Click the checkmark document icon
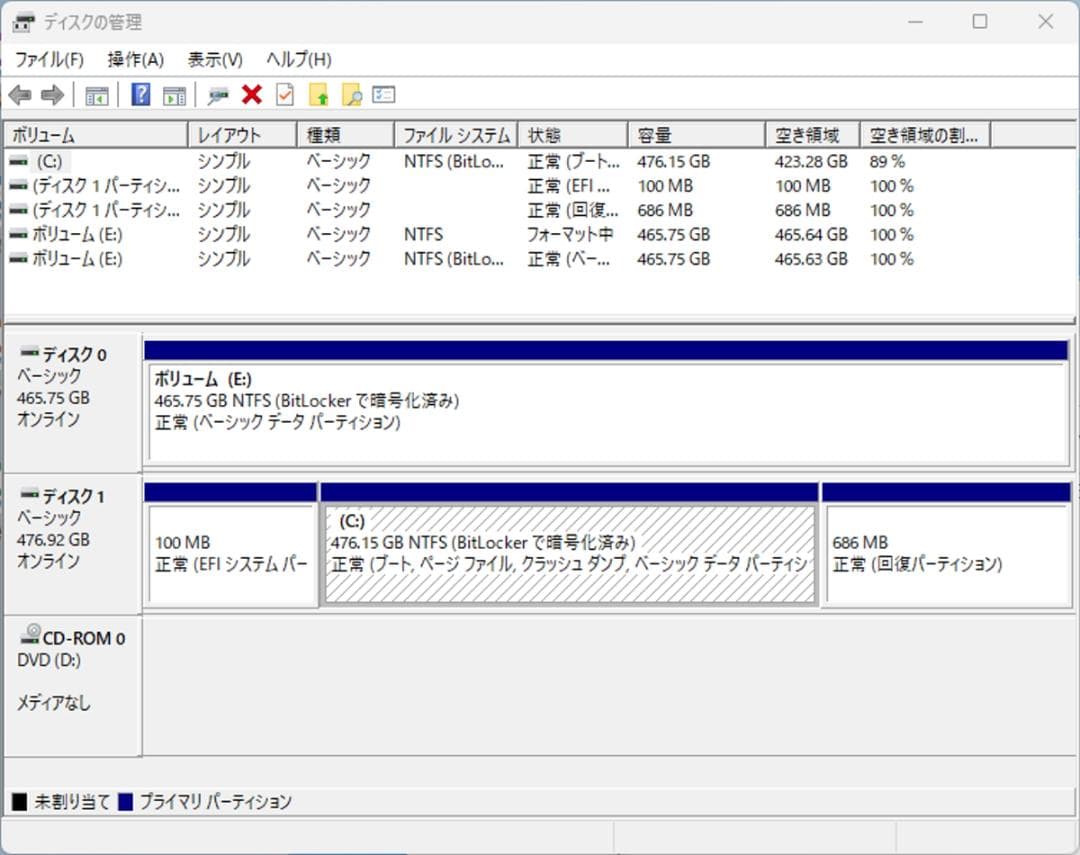The image size is (1080, 855). point(283,94)
